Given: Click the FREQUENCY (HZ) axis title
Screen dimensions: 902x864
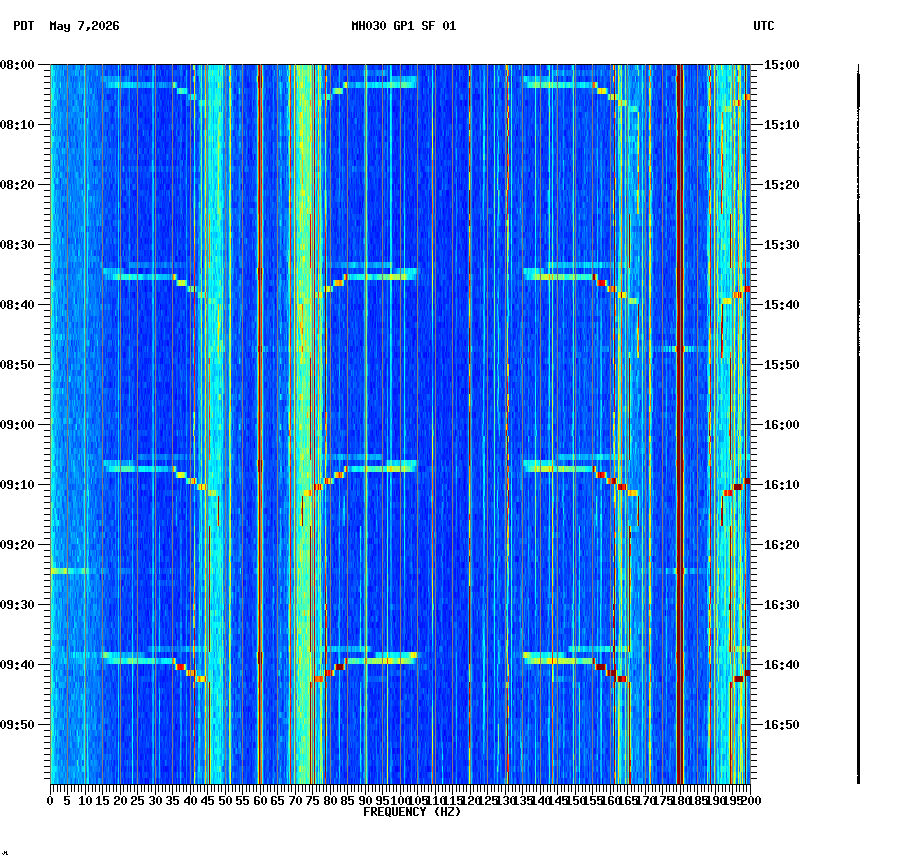Looking at the screenshot, I should point(412,812).
